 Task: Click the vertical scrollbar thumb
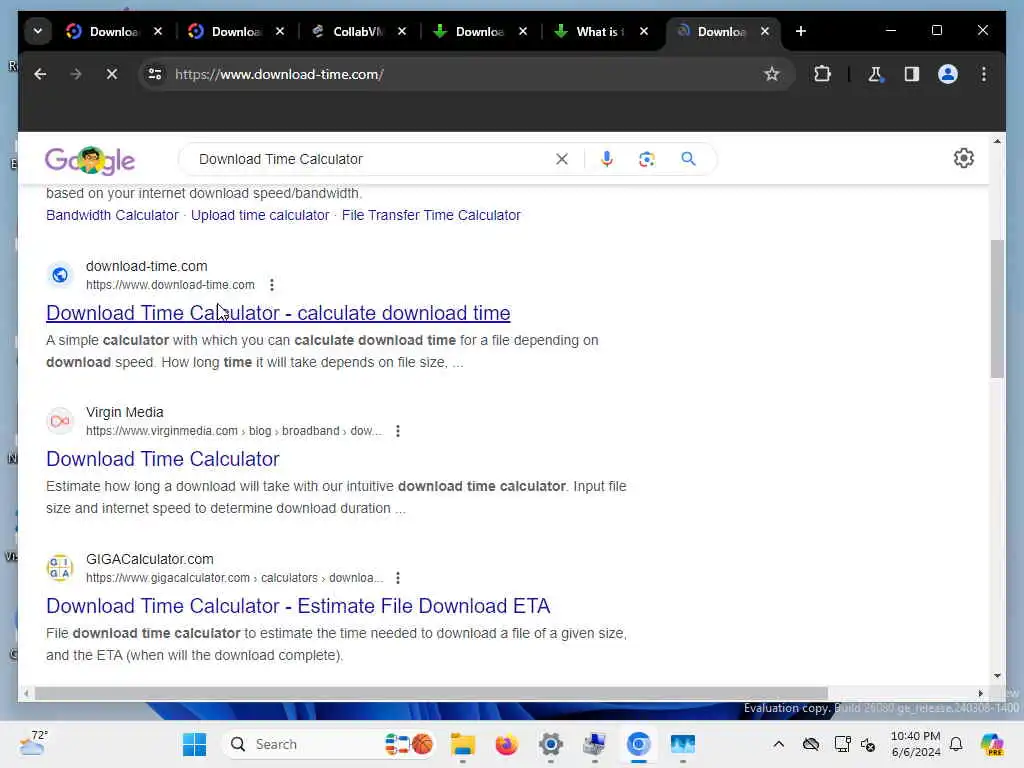[997, 309]
